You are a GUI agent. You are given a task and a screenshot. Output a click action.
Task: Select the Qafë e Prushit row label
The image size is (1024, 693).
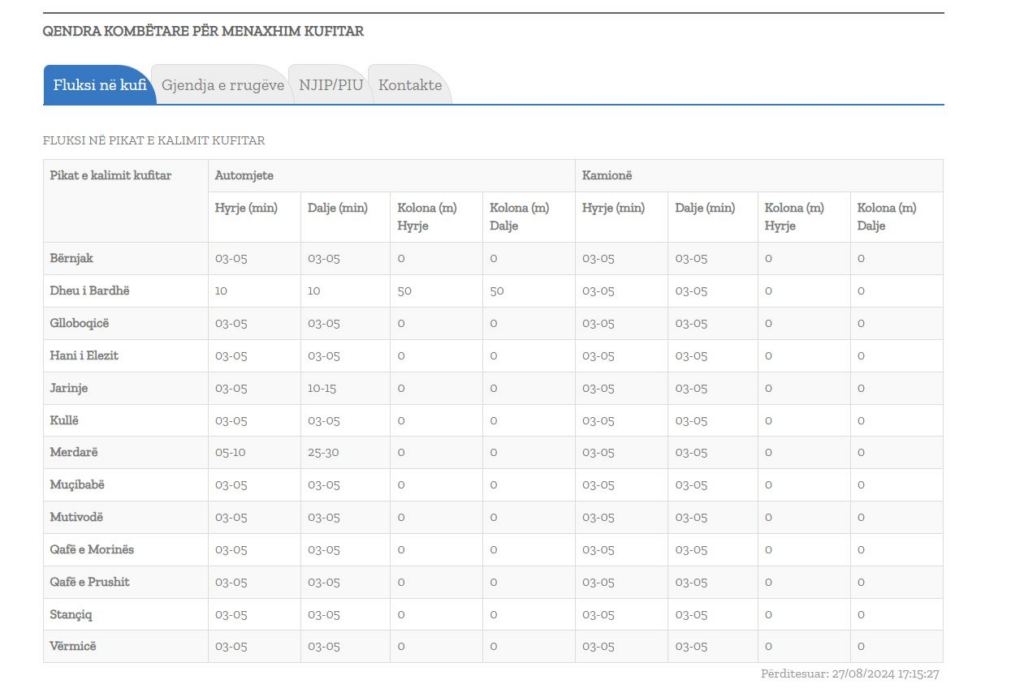click(89, 582)
